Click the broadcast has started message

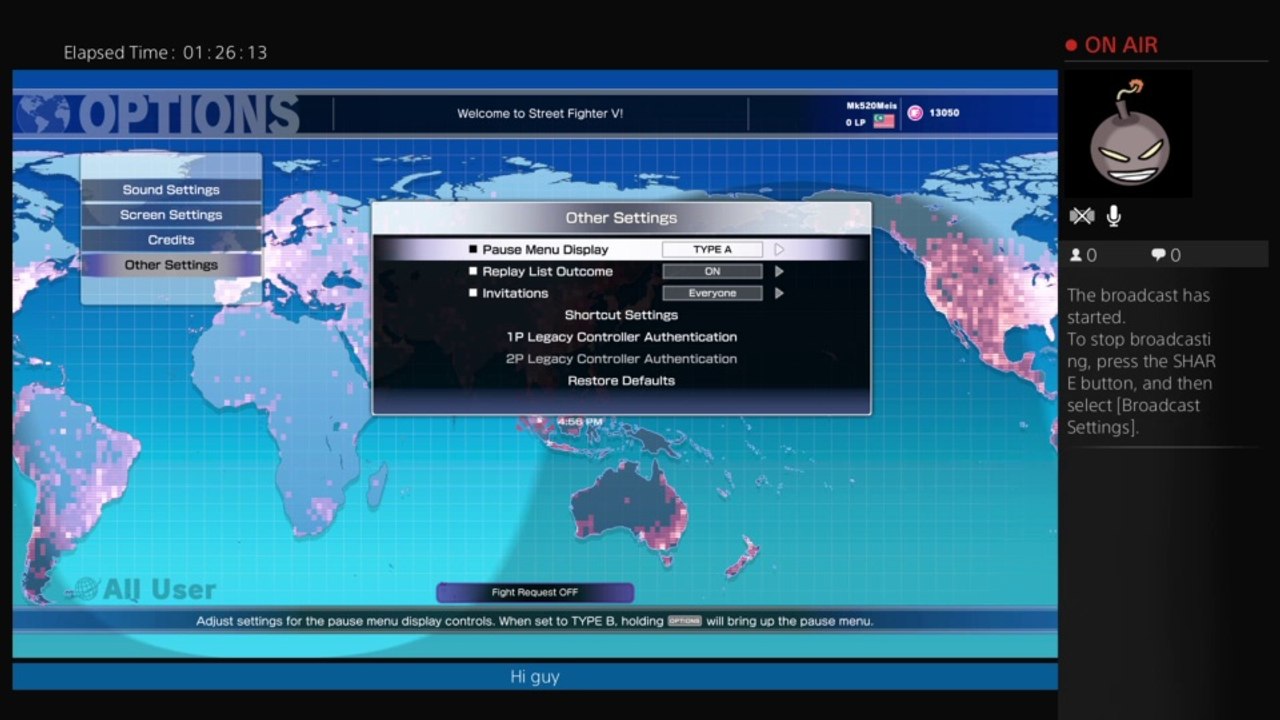1141,361
